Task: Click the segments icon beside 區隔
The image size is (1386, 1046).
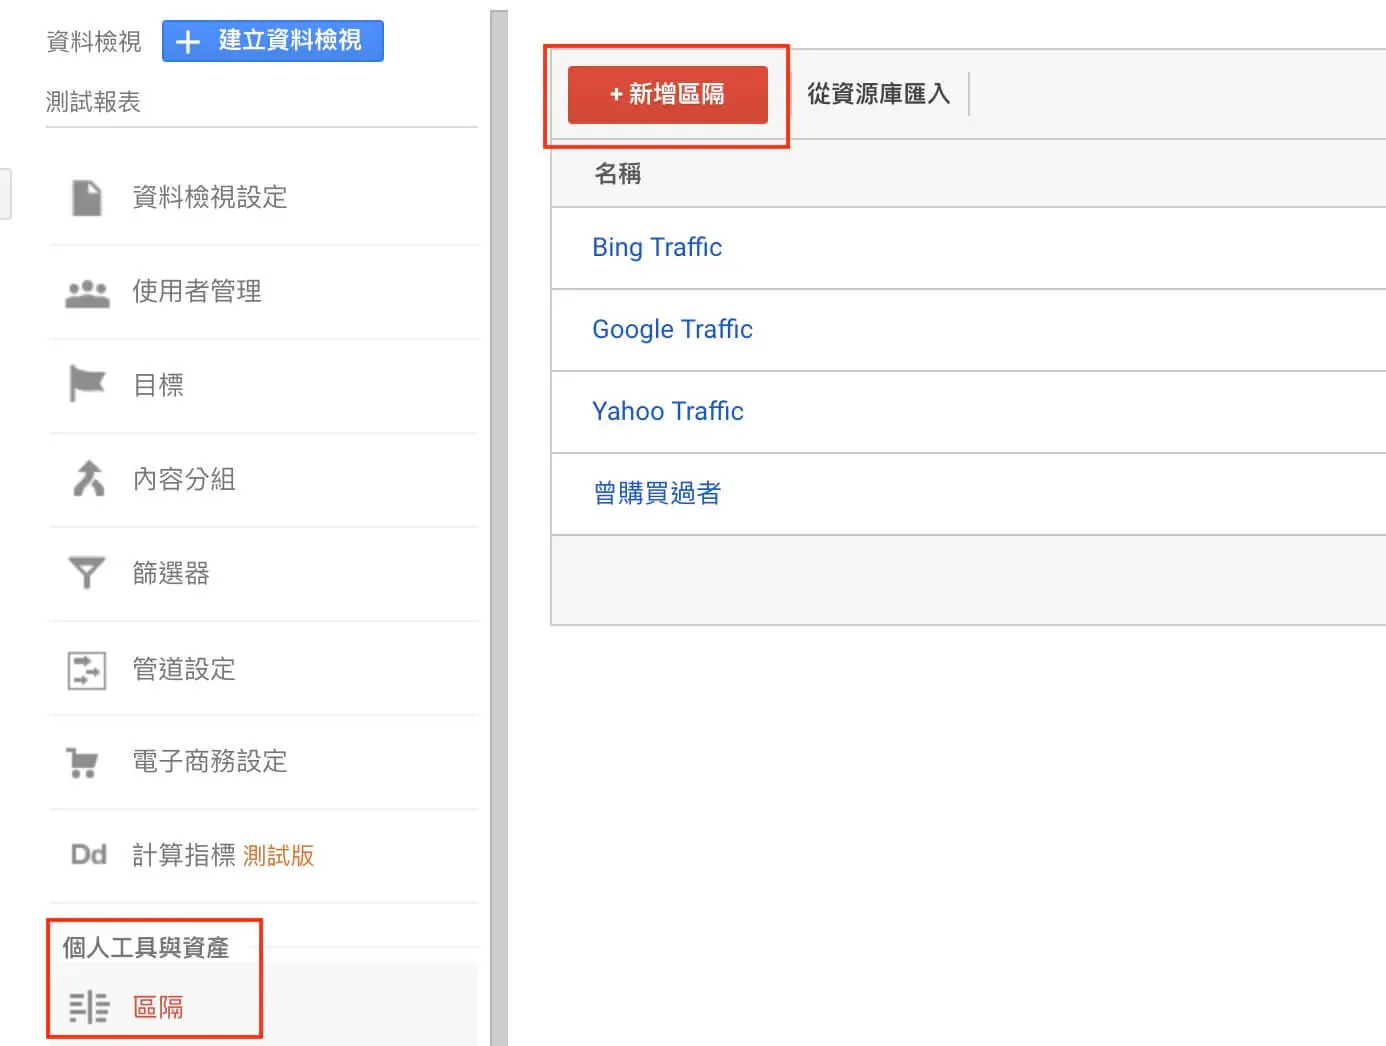Action: tap(89, 1007)
